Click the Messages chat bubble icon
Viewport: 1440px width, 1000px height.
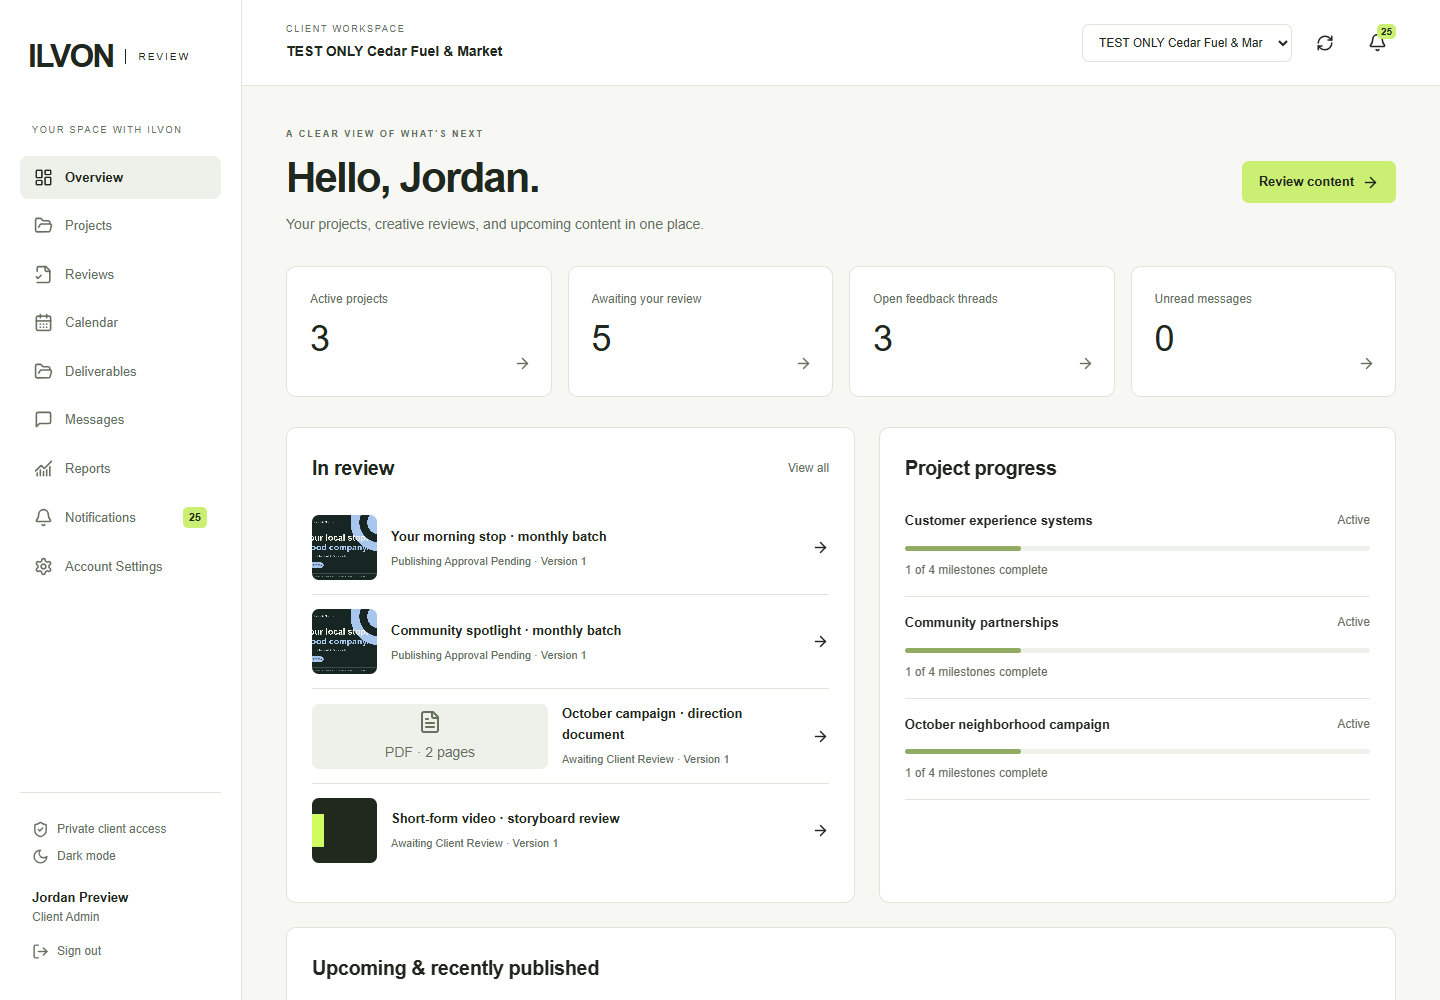pyautogui.click(x=43, y=419)
